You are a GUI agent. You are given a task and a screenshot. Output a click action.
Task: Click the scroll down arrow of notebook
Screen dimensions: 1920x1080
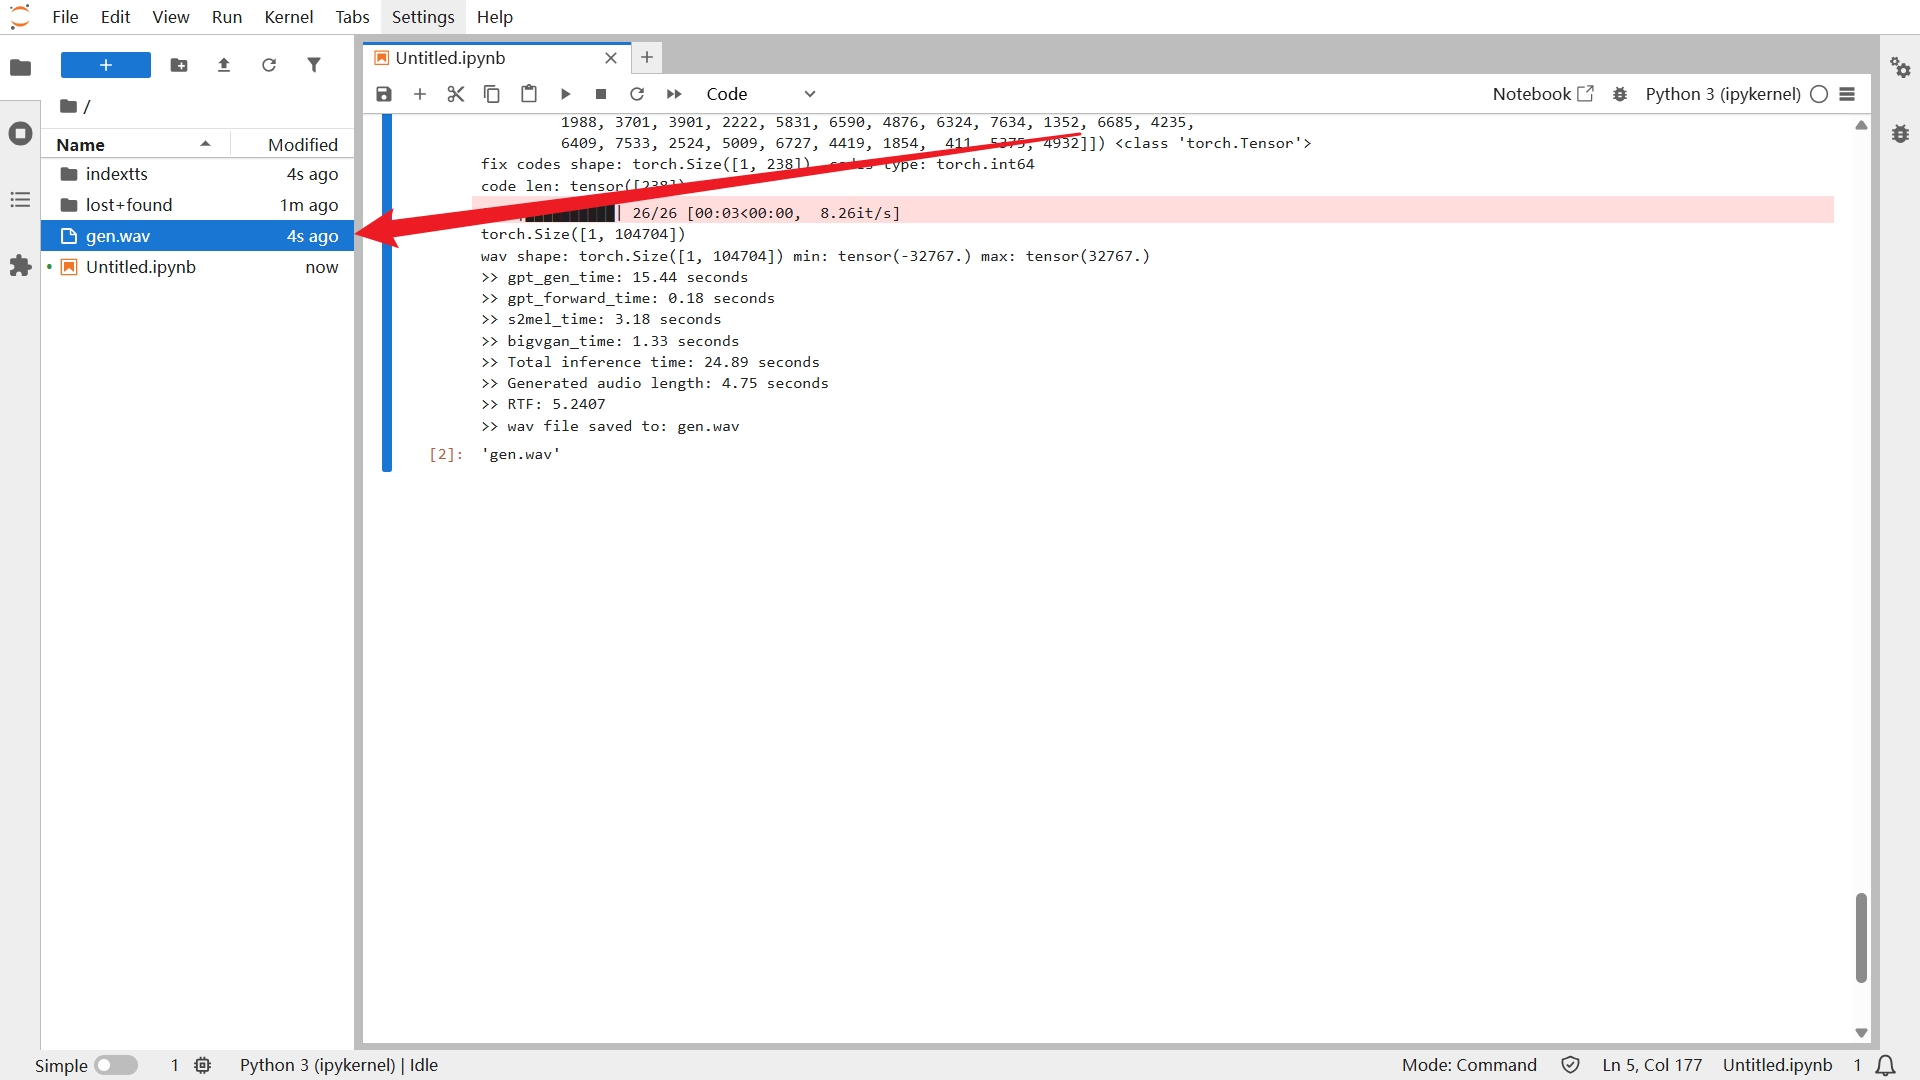point(1861,1033)
